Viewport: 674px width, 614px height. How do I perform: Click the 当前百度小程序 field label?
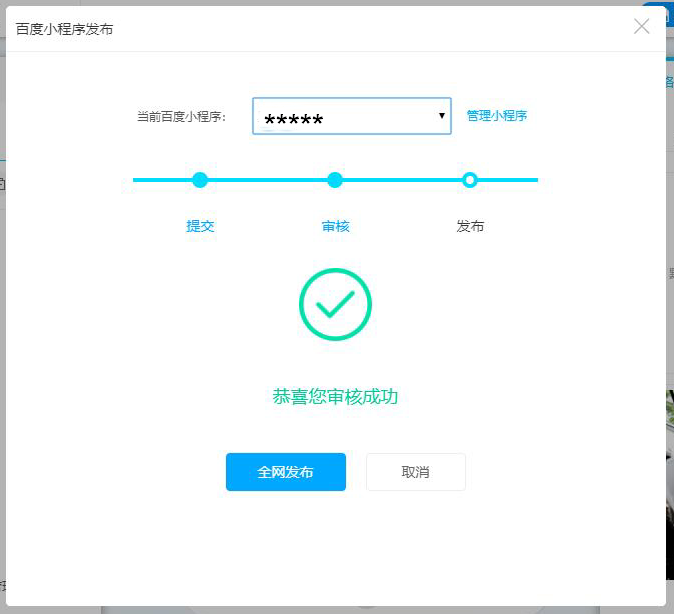tap(182, 116)
